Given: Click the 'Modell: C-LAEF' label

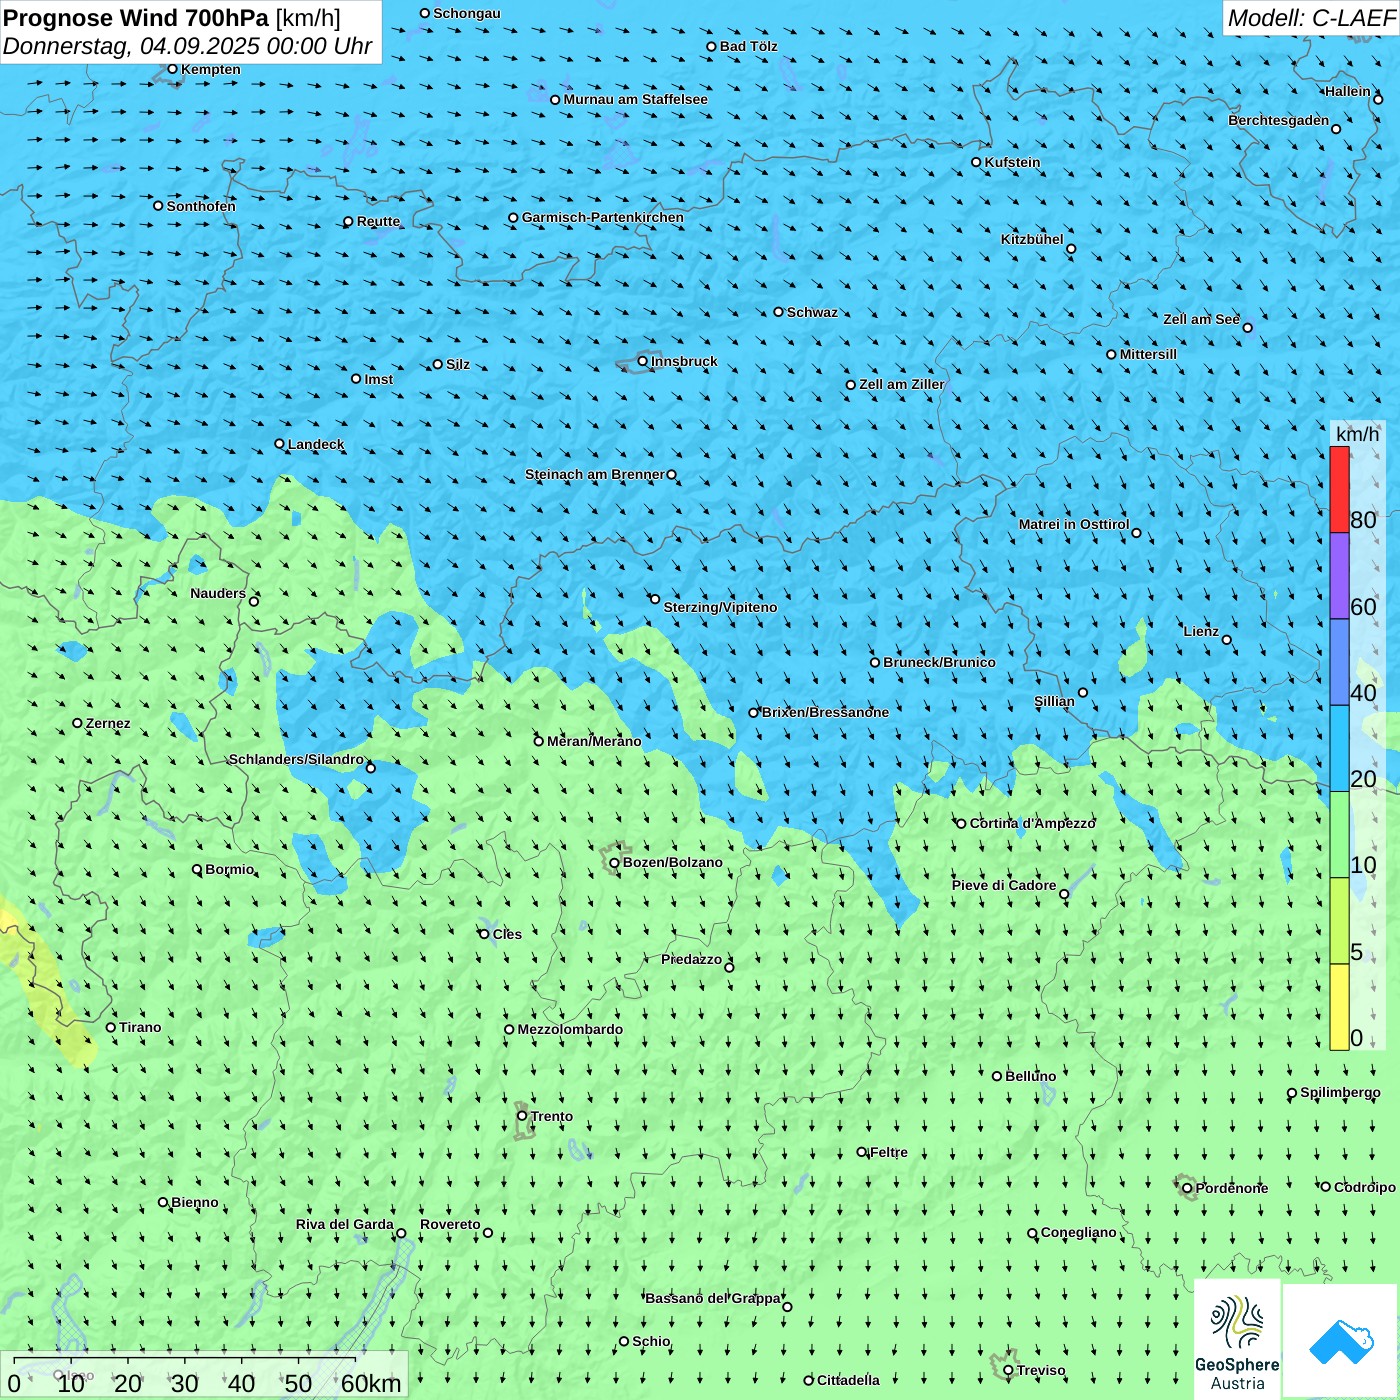Looking at the screenshot, I should (x=1310, y=18).
